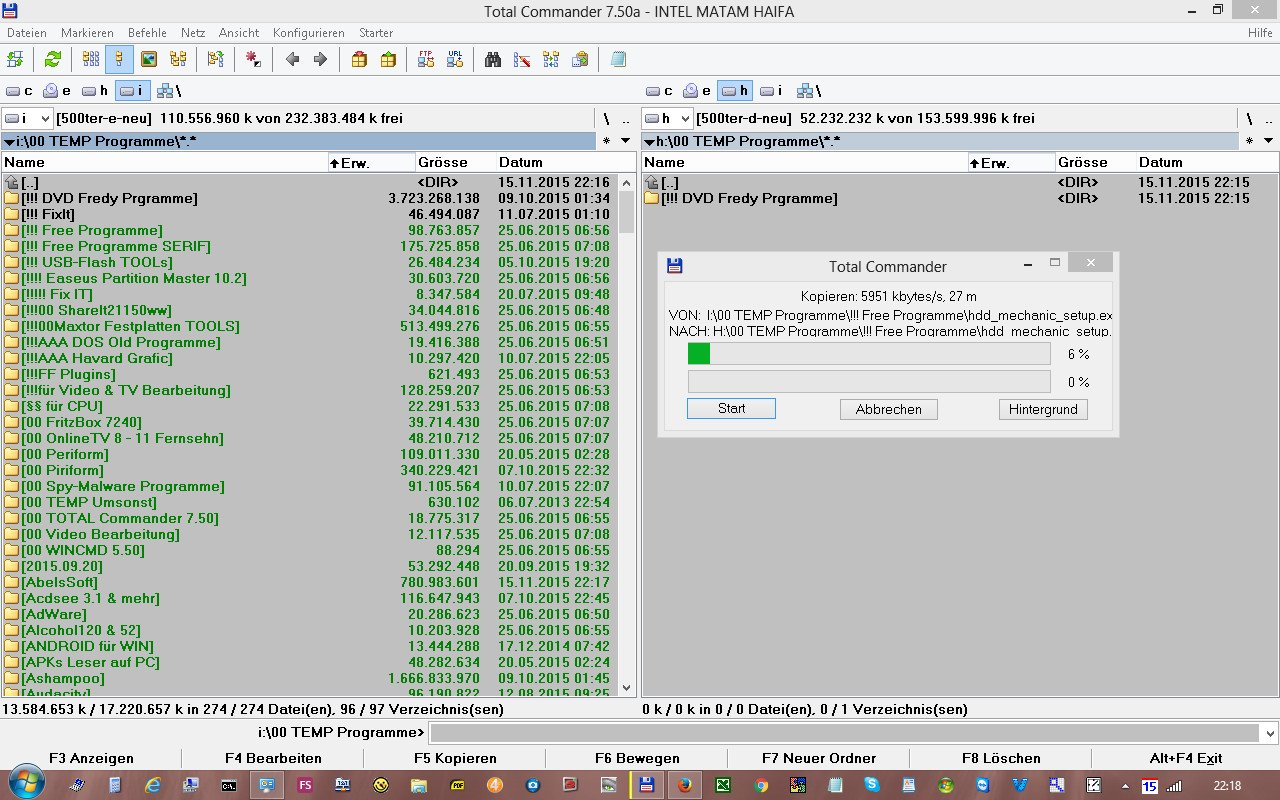The width and height of the screenshot is (1280, 800).
Task: Refresh the source panel with green arrows icon
Action: [52, 60]
